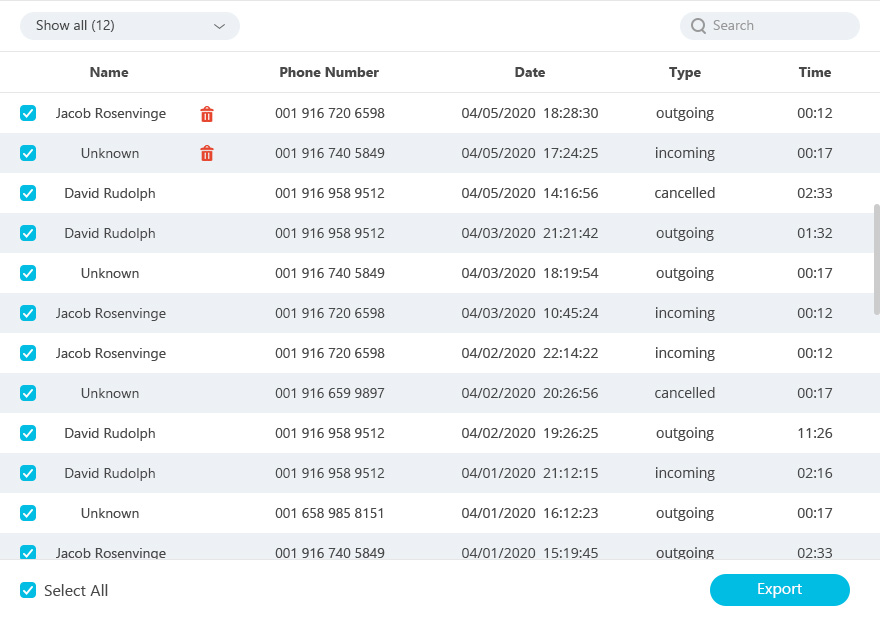Toggle the Select All checkbox
The width and height of the screenshot is (880, 620).
click(x=28, y=590)
